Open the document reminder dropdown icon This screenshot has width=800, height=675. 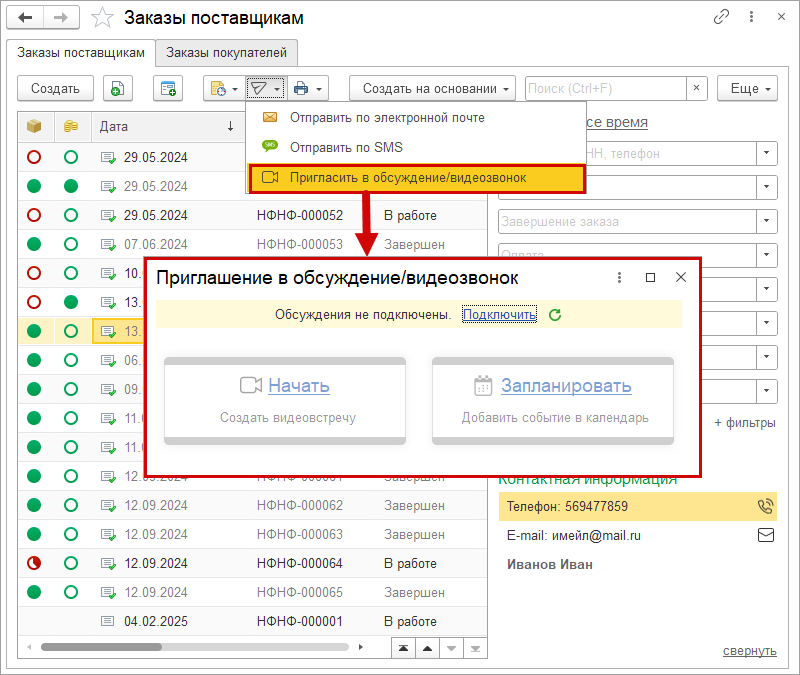224,88
